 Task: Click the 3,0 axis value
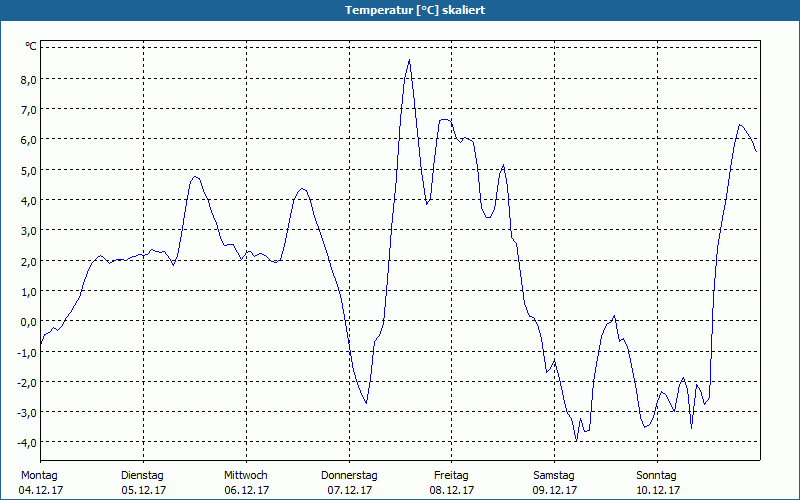click(29, 231)
